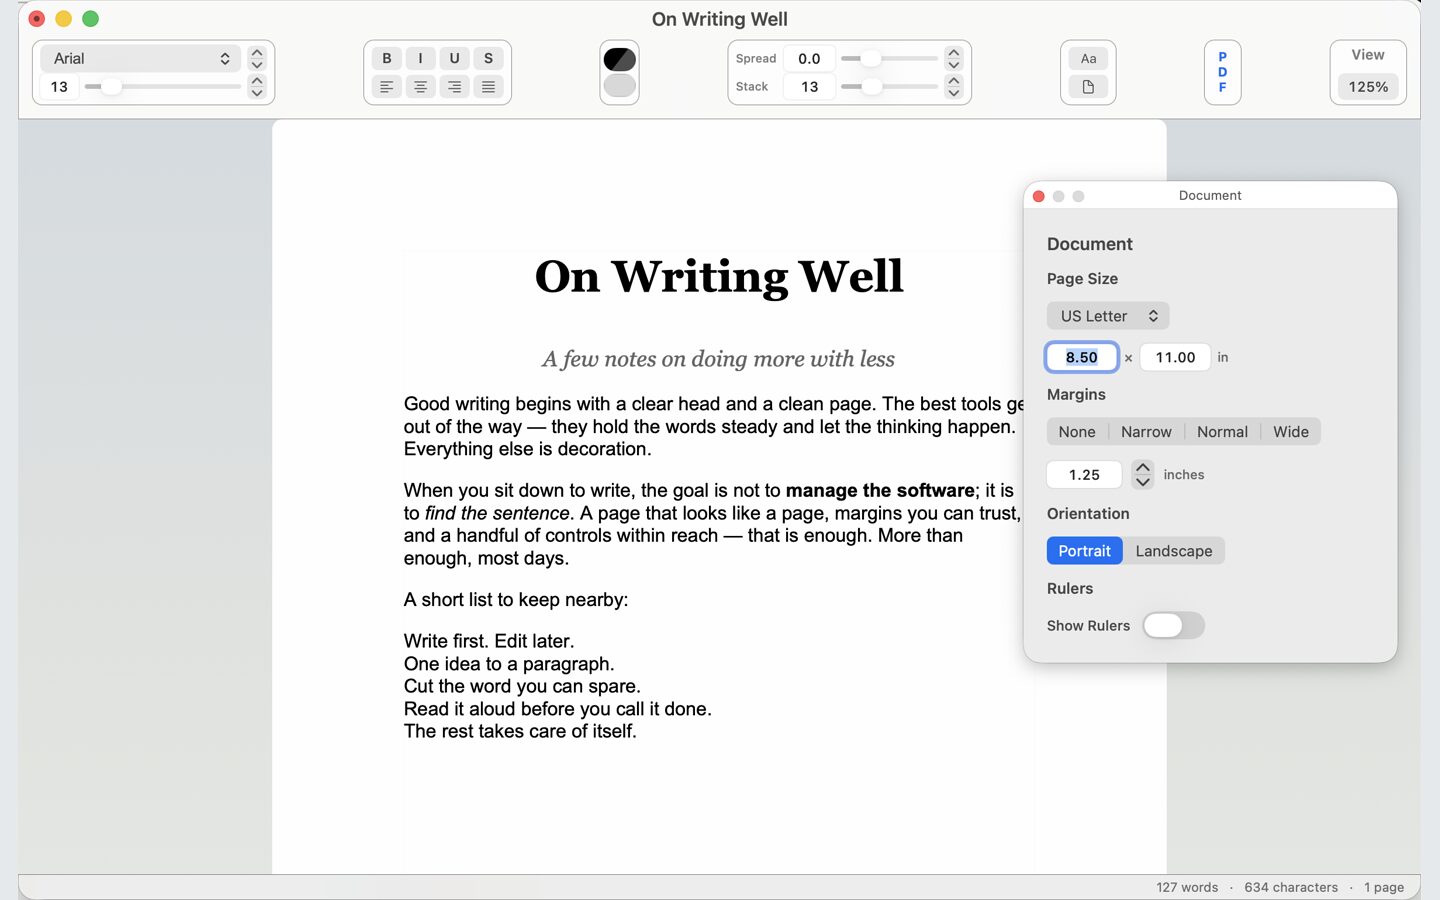Viewport: 1440px width, 900px height.
Task: Decrease margin inches with the down arrow
Action: click(x=1143, y=482)
